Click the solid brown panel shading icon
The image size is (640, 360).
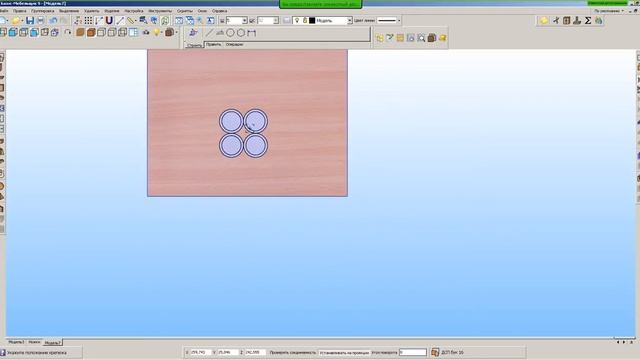[x=80, y=32]
